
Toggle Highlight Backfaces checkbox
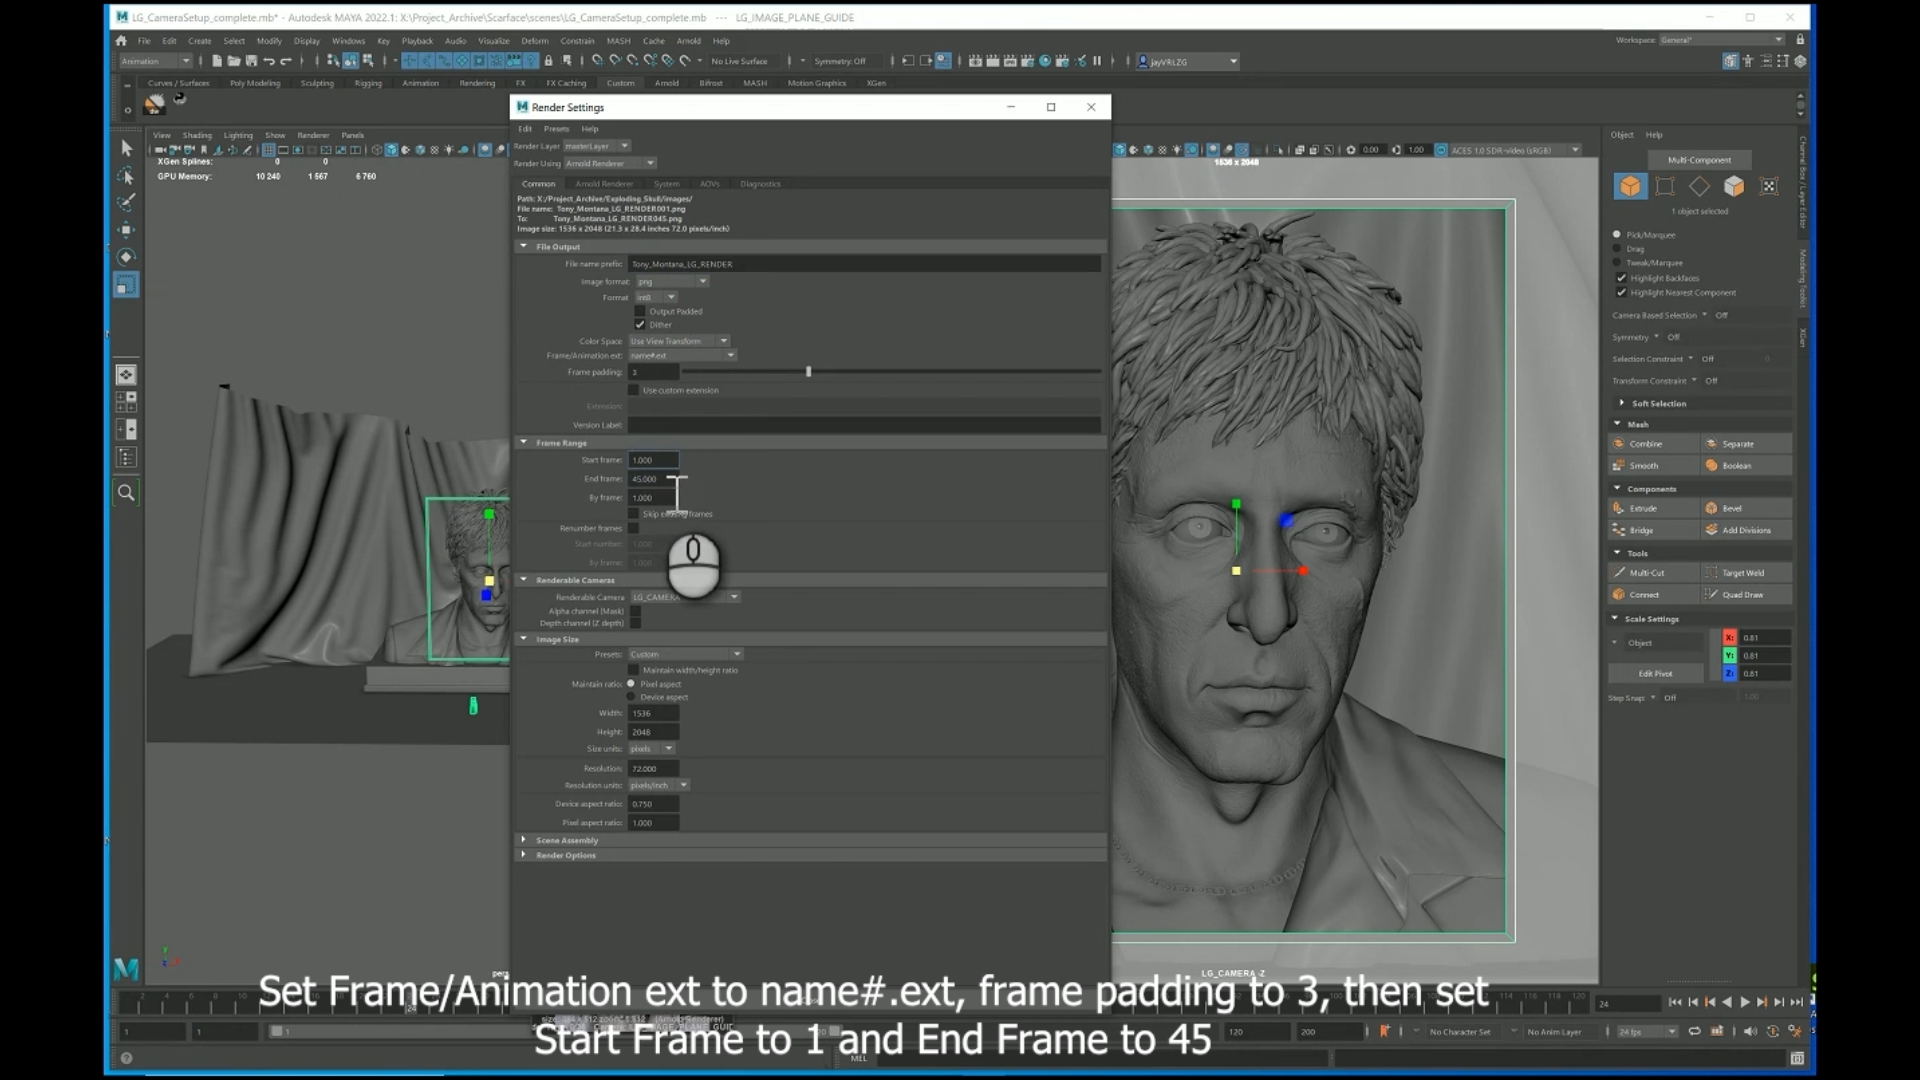(x=1621, y=278)
